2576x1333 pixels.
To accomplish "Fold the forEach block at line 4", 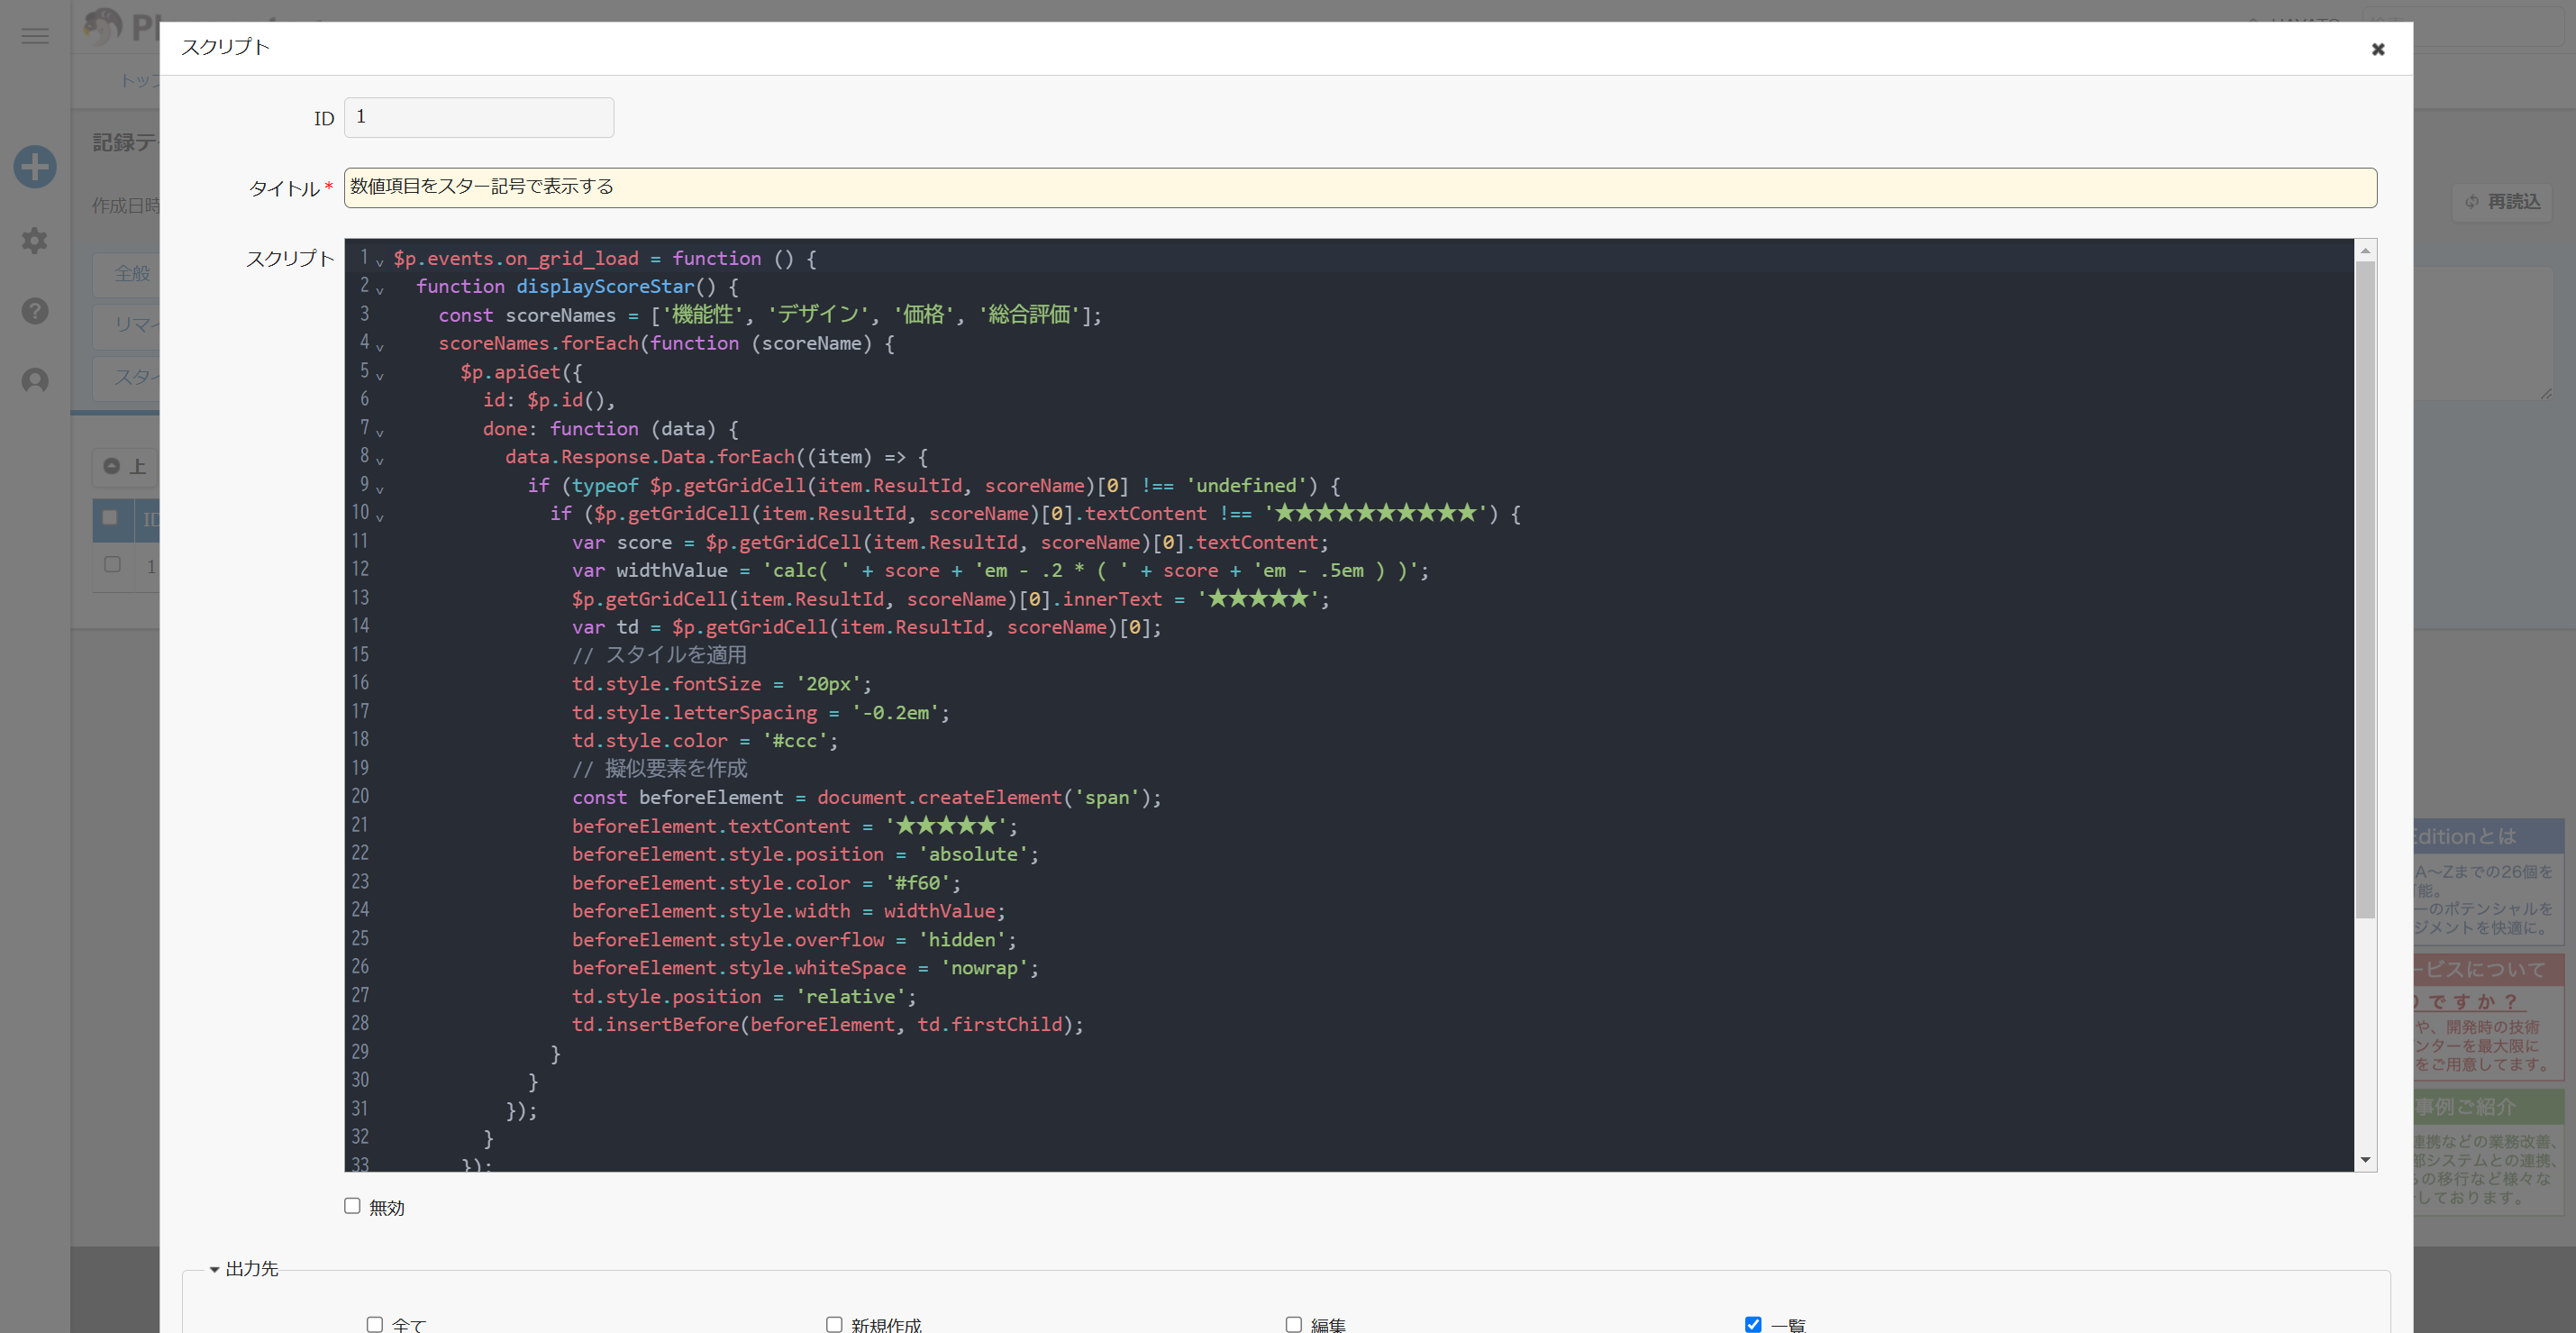I will pyautogui.click(x=380, y=347).
